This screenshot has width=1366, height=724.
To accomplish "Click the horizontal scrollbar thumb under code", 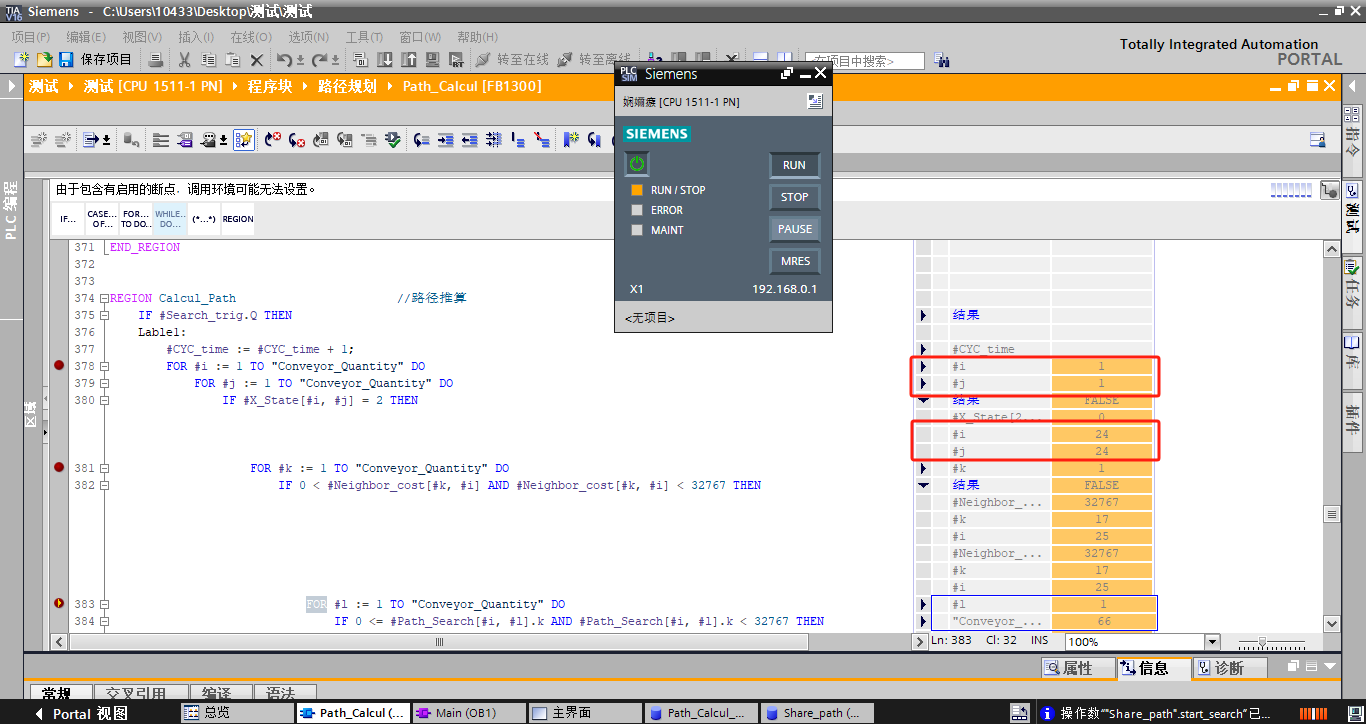I will tap(438, 642).
